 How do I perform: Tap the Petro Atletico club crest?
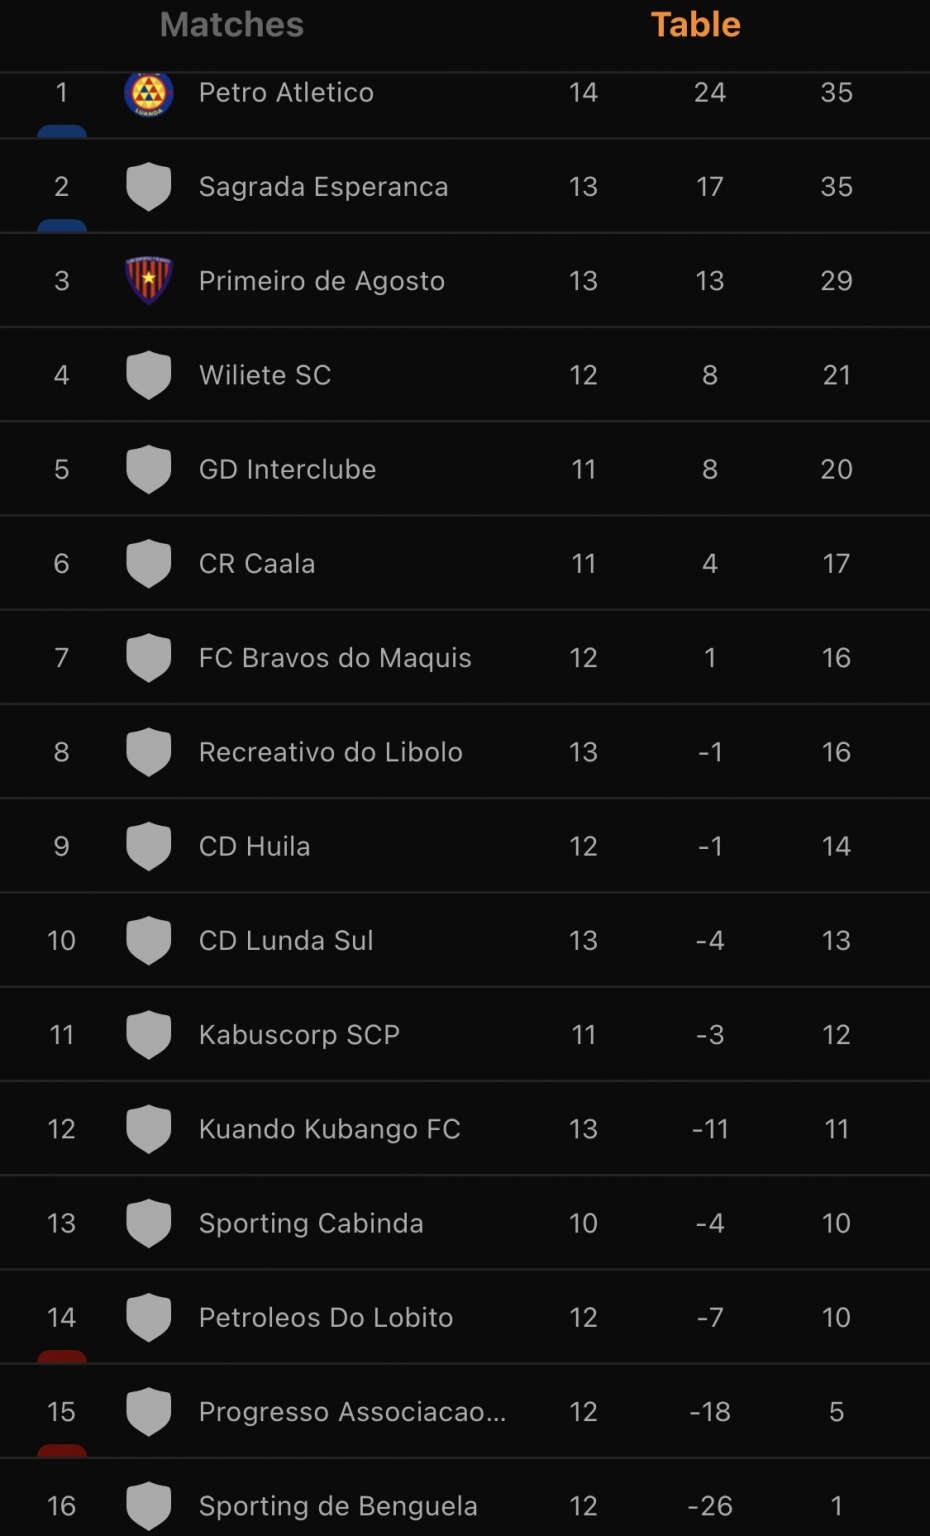[148, 94]
